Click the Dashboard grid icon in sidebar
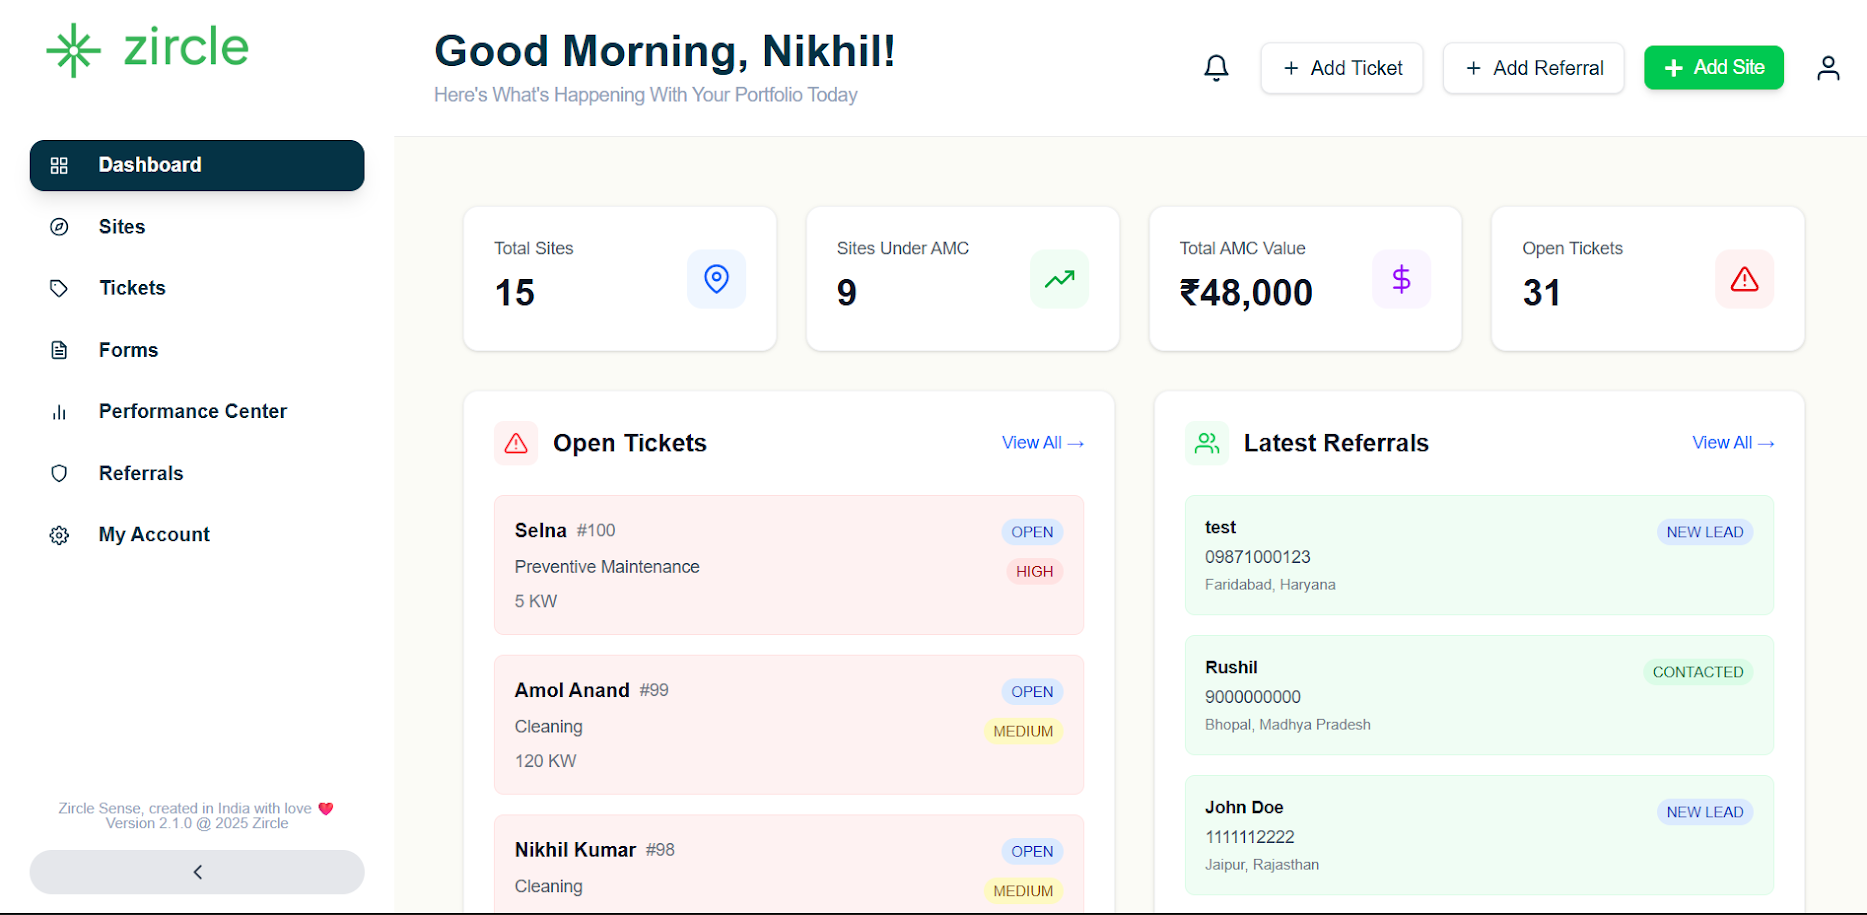Image resolution: width=1867 pixels, height=915 pixels. (x=59, y=165)
